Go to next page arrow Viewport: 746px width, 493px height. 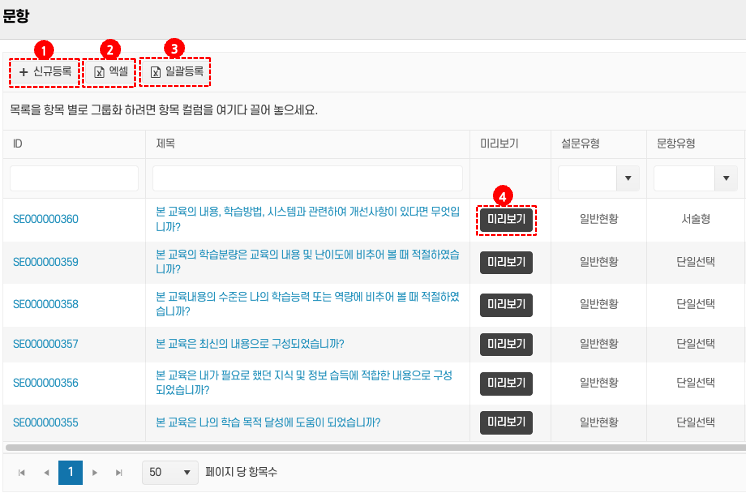point(95,472)
